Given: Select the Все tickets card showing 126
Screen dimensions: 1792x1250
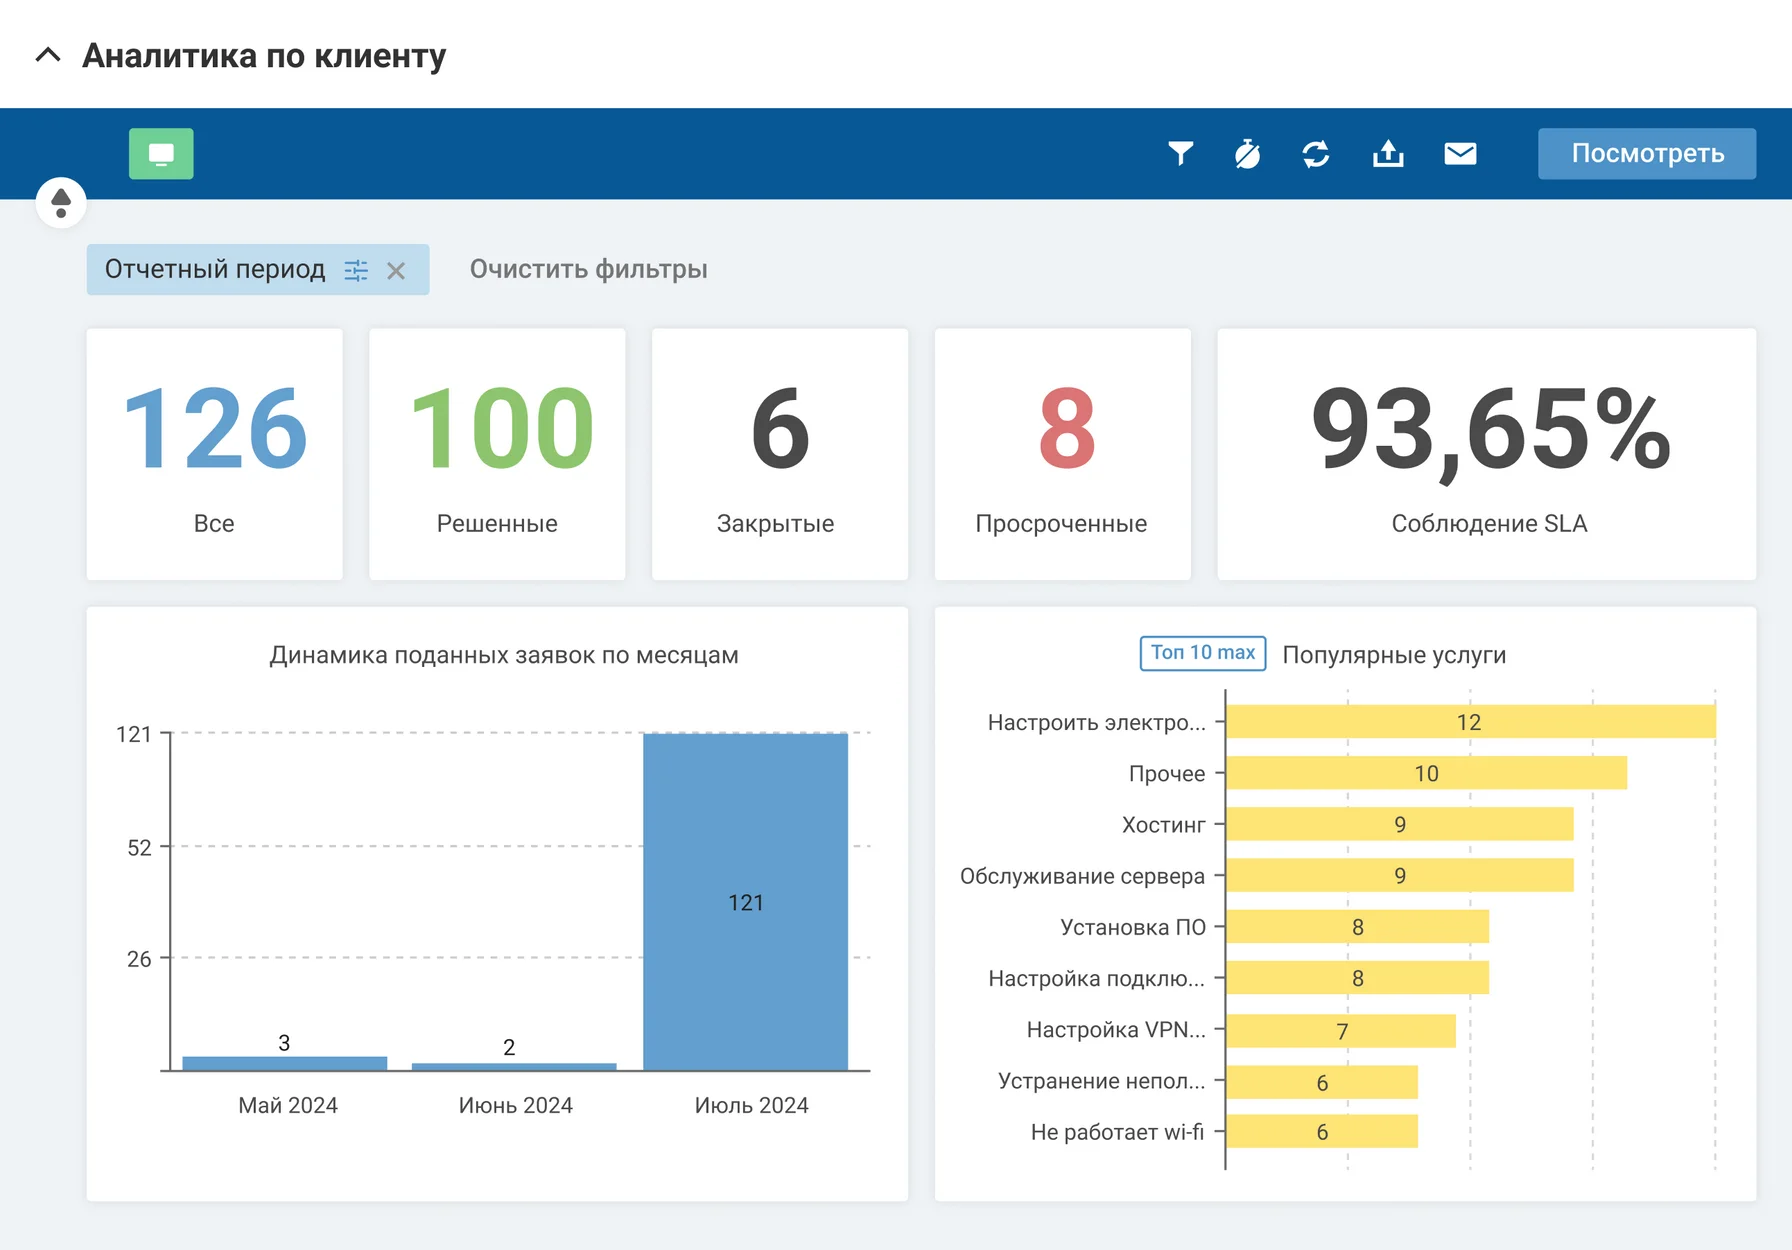Looking at the screenshot, I should pyautogui.click(x=214, y=454).
